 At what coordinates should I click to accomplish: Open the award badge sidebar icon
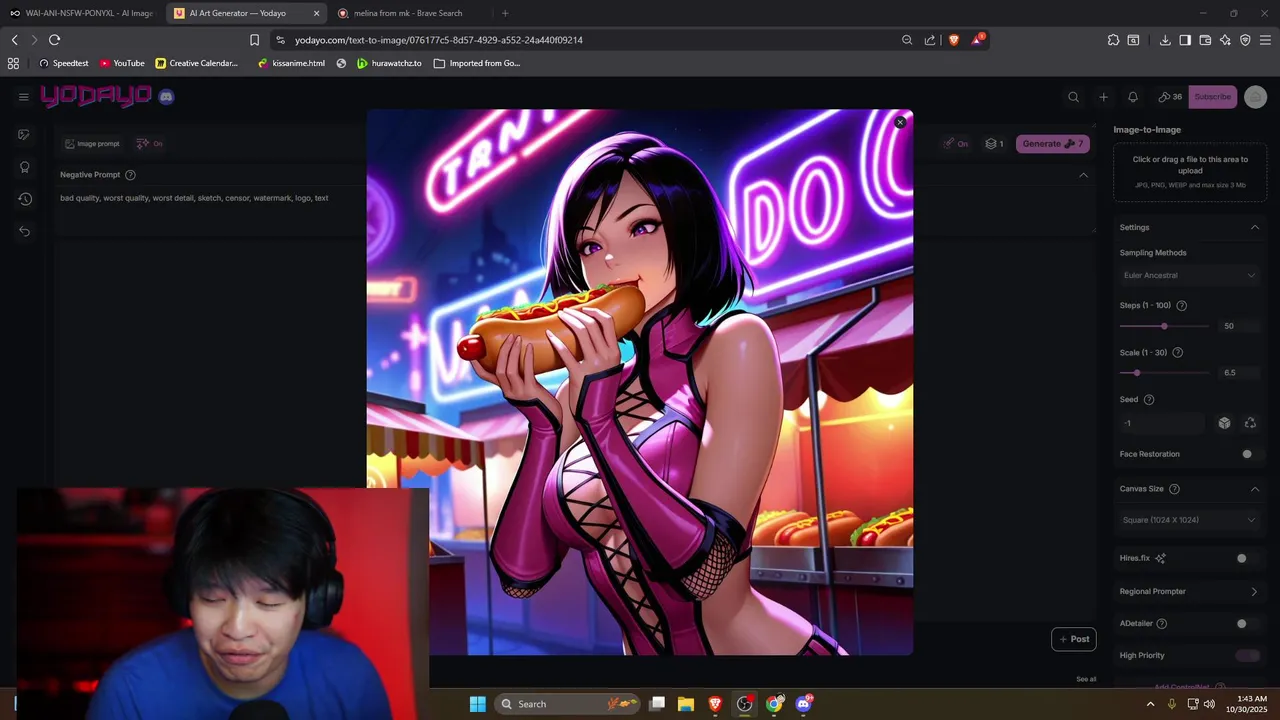24,167
